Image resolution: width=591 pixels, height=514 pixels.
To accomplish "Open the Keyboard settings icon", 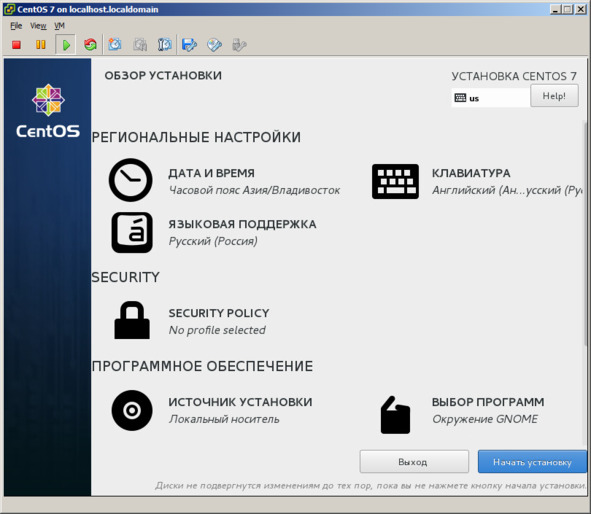I will click(395, 181).
